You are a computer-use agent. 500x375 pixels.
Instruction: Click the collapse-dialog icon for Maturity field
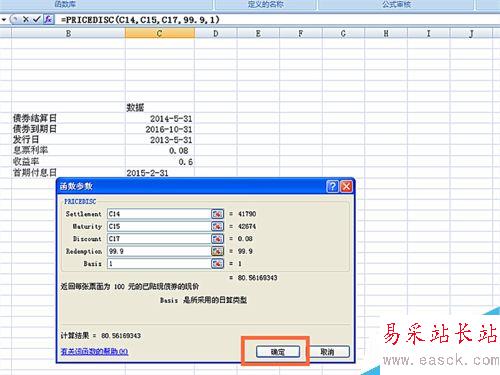click(x=217, y=226)
